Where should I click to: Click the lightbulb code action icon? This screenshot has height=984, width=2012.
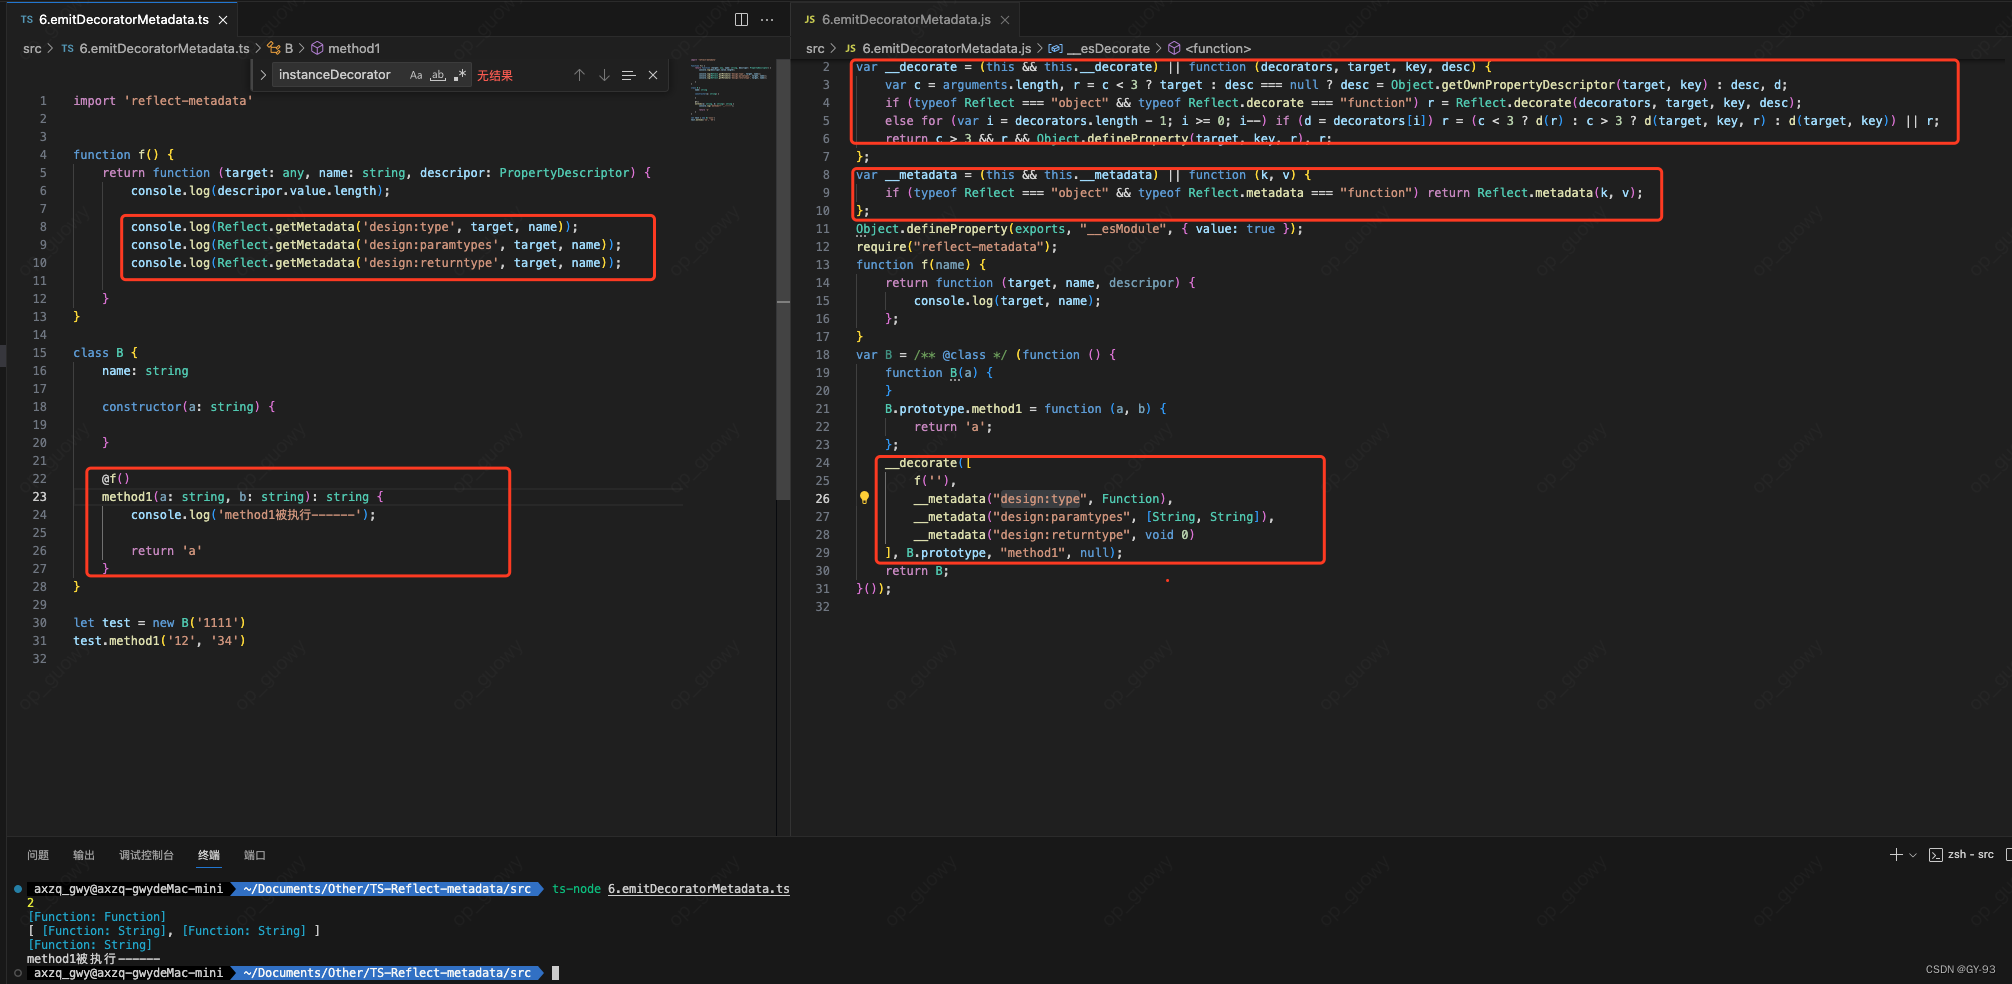click(x=865, y=498)
